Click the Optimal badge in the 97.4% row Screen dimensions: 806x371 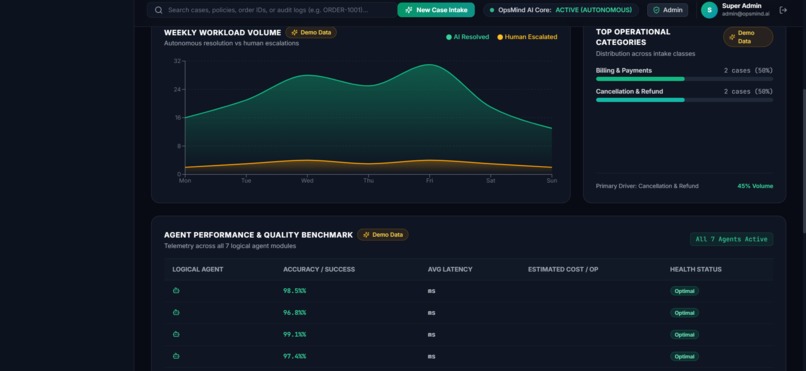(684, 356)
